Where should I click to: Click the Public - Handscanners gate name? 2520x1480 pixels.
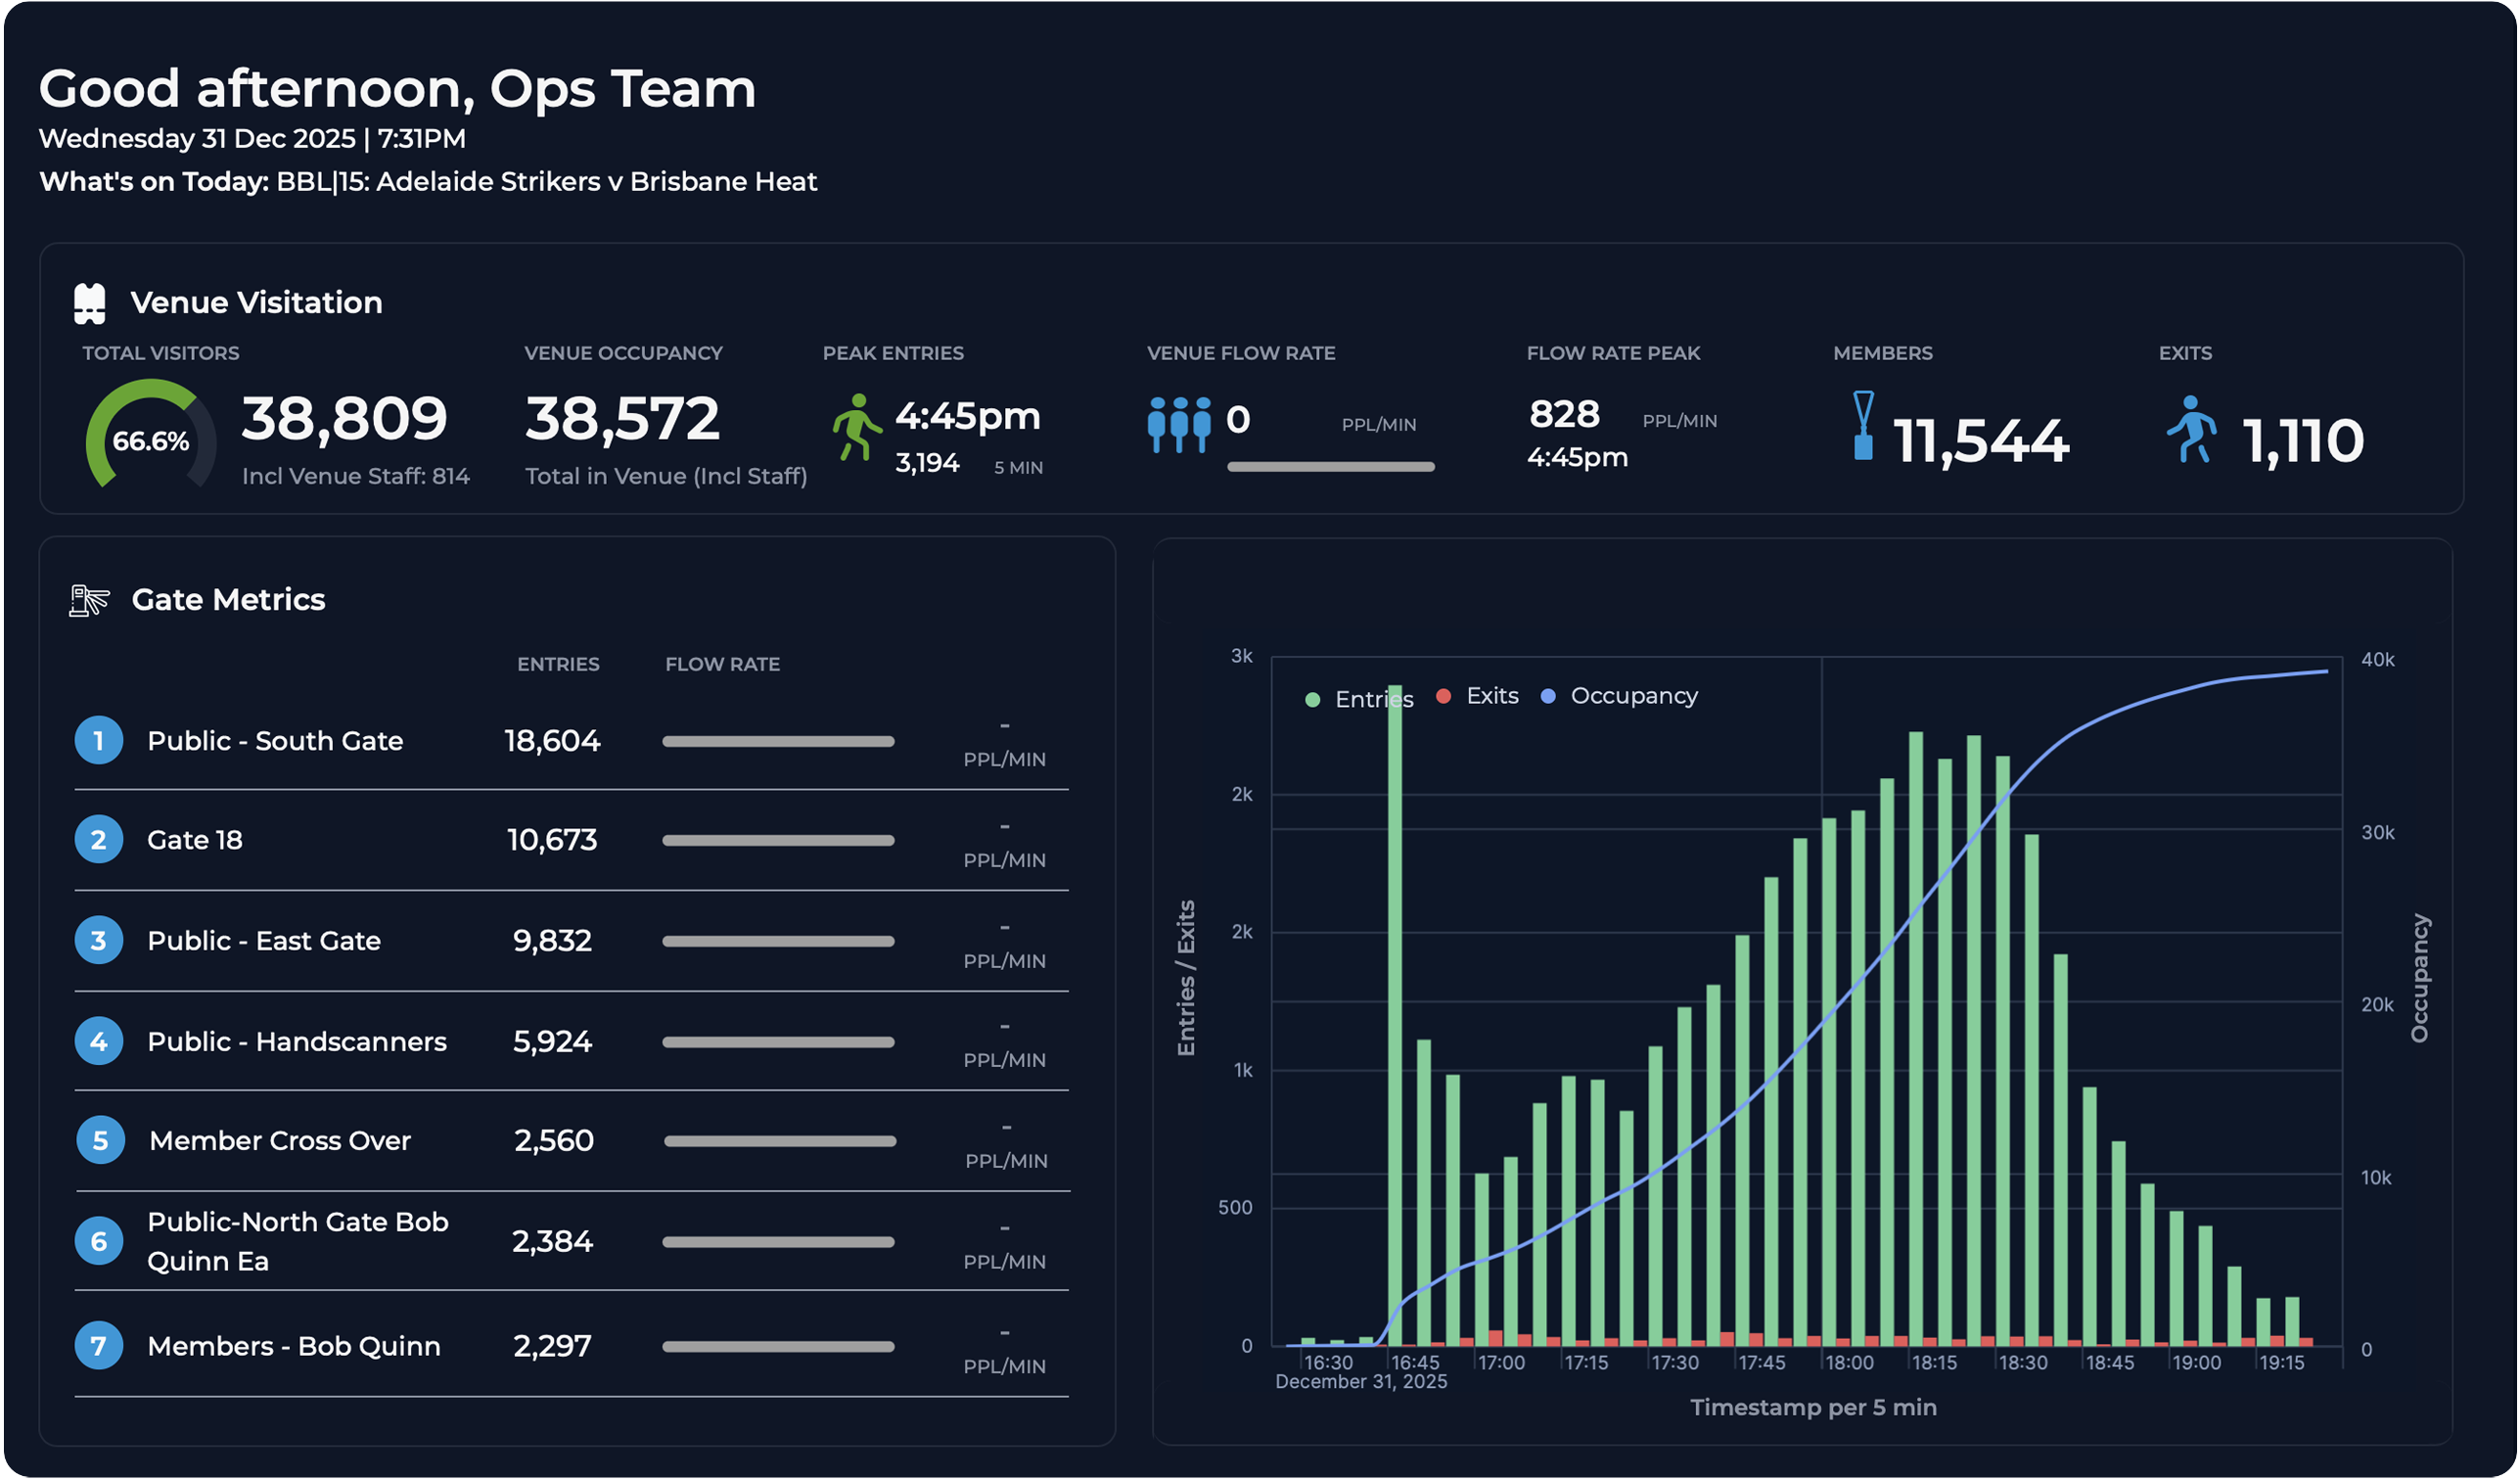click(x=297, y=1042)
